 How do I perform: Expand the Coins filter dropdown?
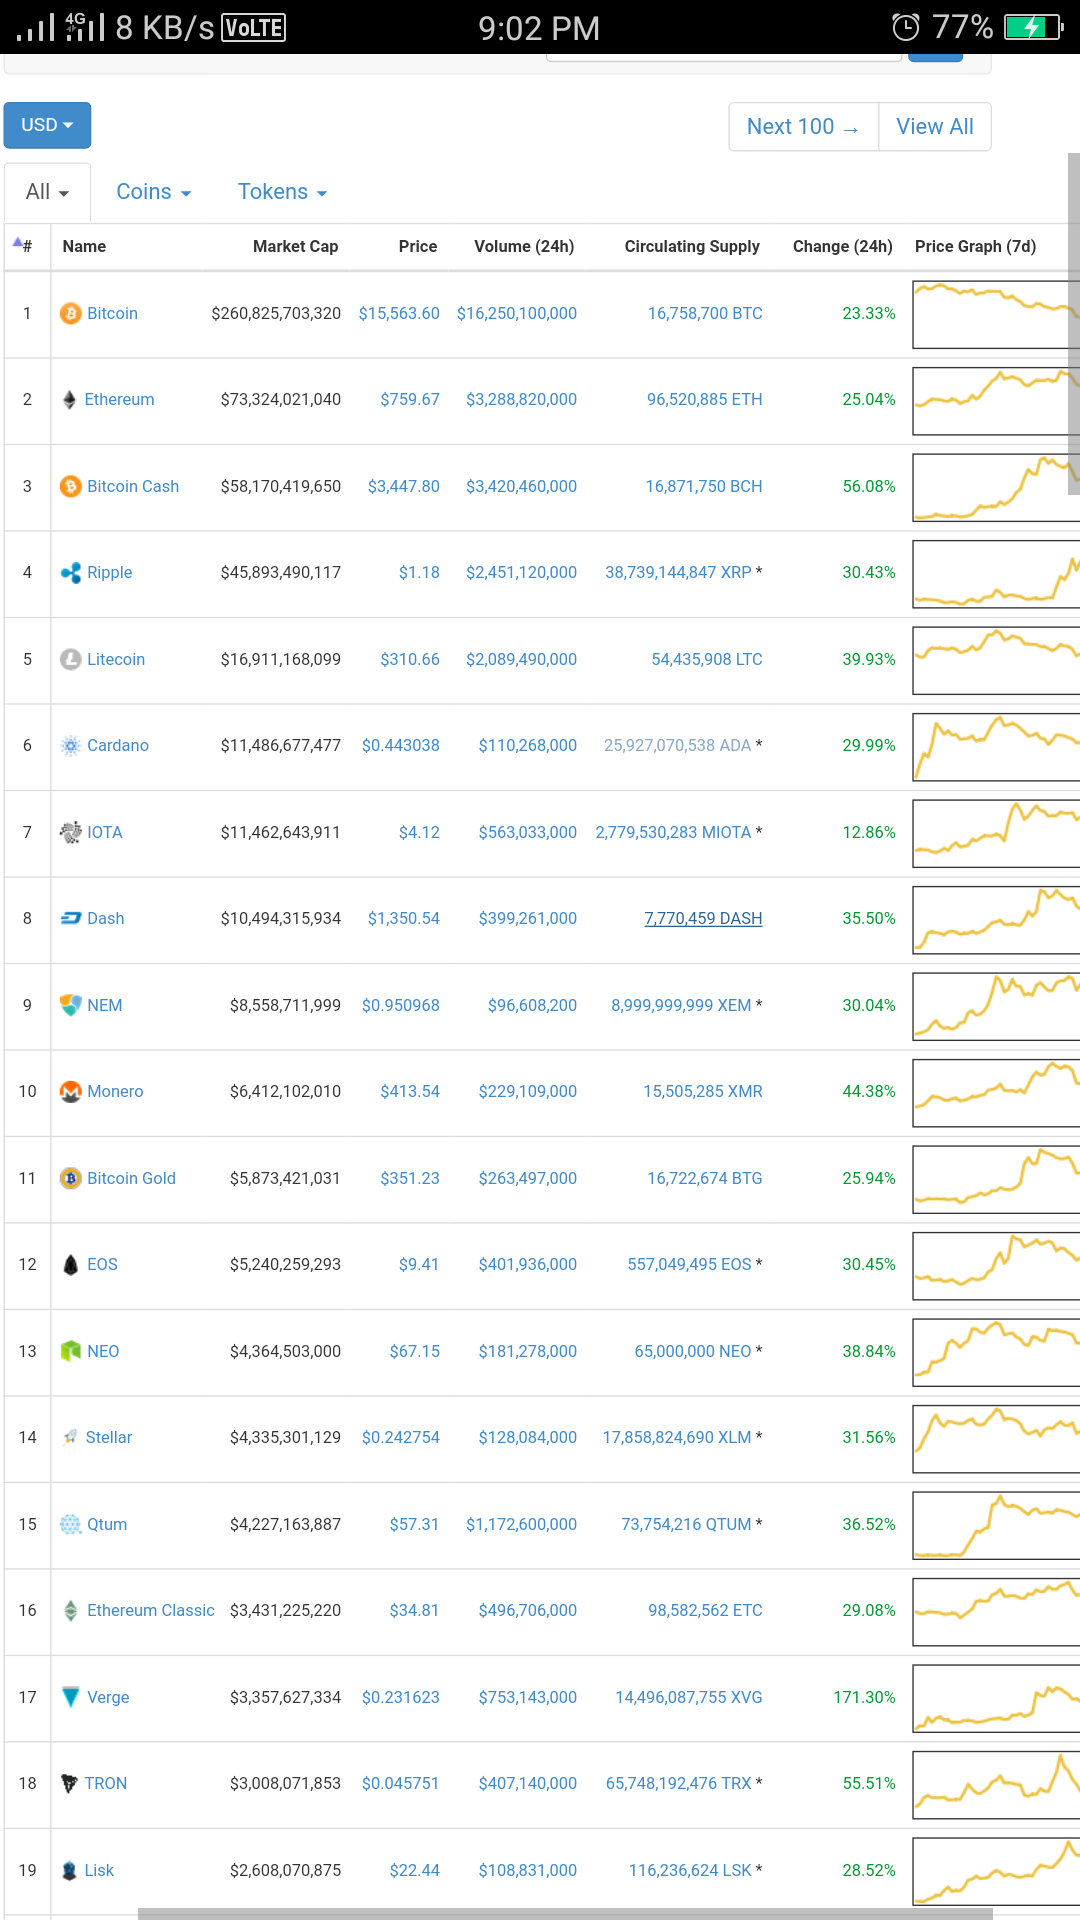pyautogui.click(x=153, y=192)
